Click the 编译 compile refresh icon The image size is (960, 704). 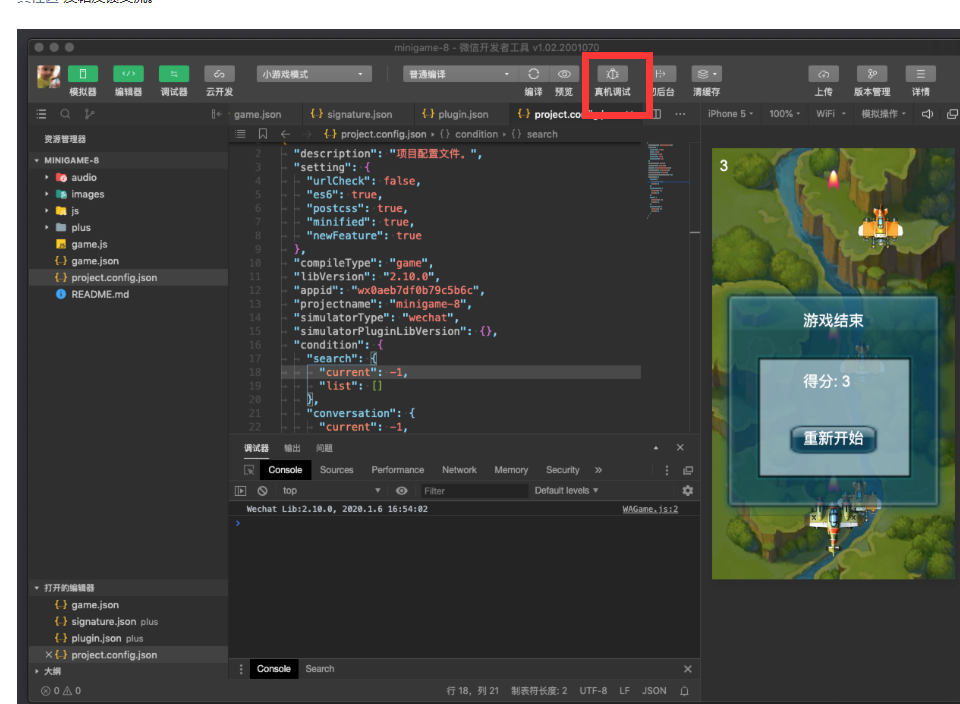(x=534, y=74)
